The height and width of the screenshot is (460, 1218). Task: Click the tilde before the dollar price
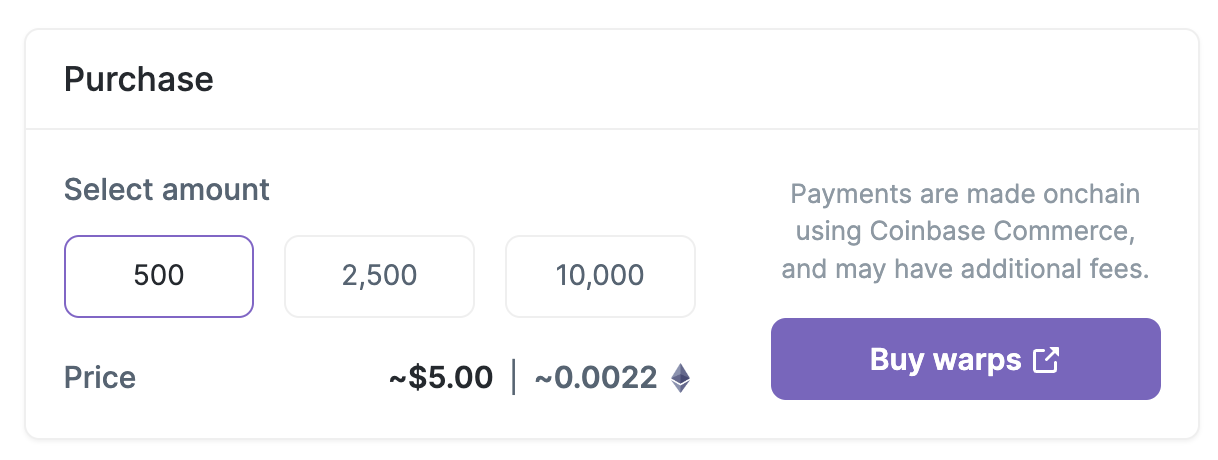396,379
